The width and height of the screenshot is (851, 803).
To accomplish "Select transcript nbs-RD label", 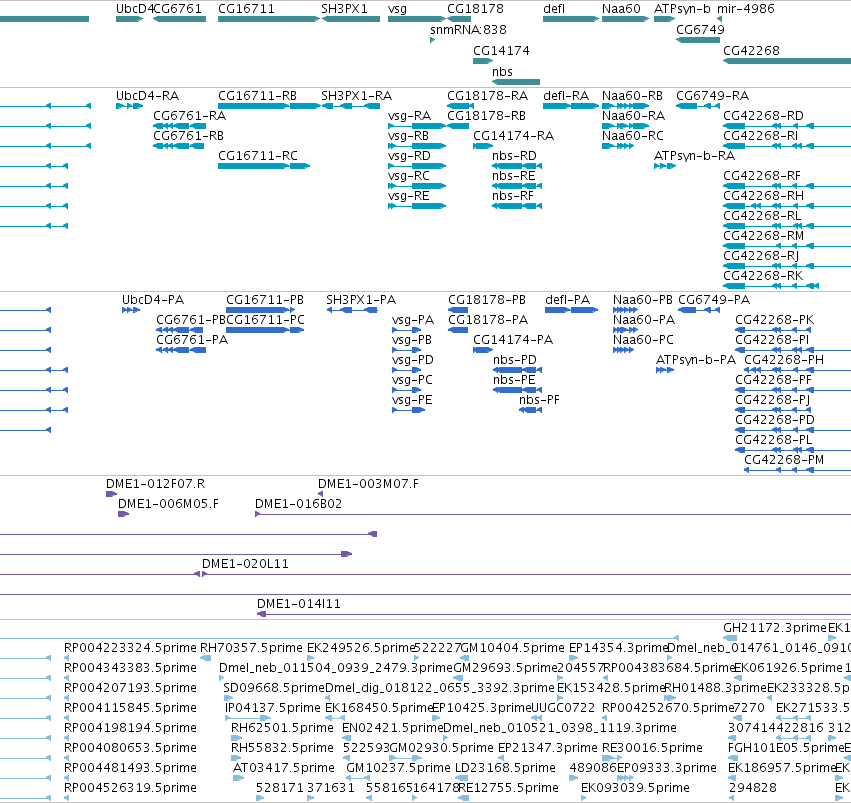I will [x=514, y=156].
